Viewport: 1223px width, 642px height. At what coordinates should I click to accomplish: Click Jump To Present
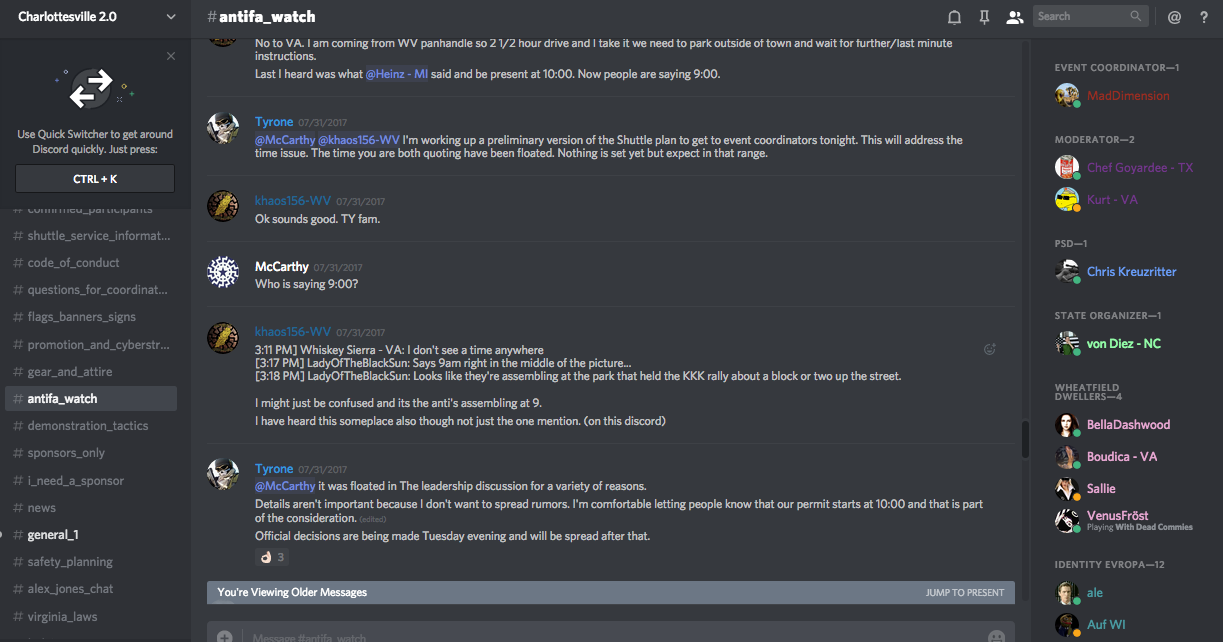click(x=964, y=593)
